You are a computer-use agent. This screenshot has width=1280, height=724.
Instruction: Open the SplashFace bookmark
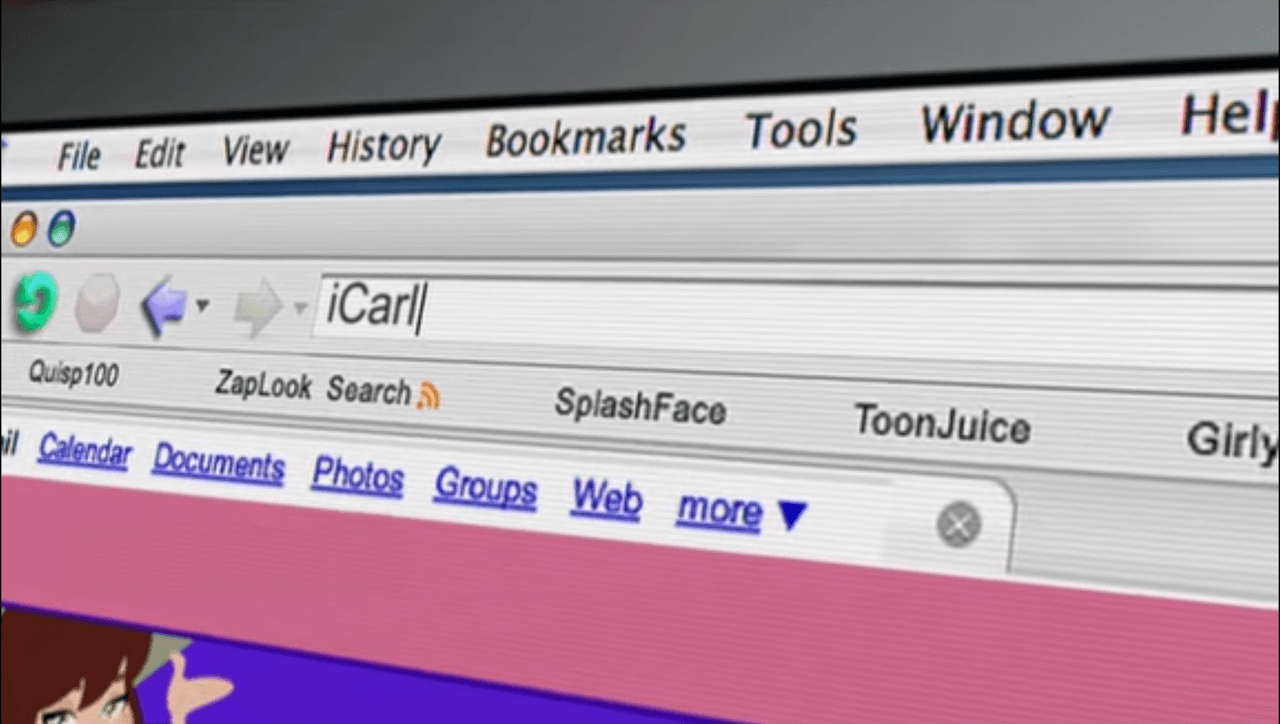pyautogui.click(x=640, y=406)
